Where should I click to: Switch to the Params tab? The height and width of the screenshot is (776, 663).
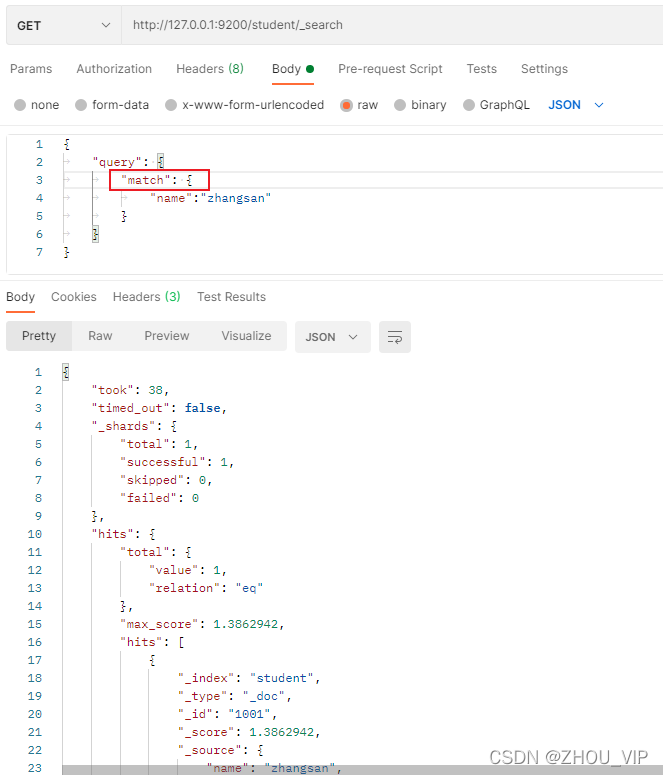tap(31, 69)
